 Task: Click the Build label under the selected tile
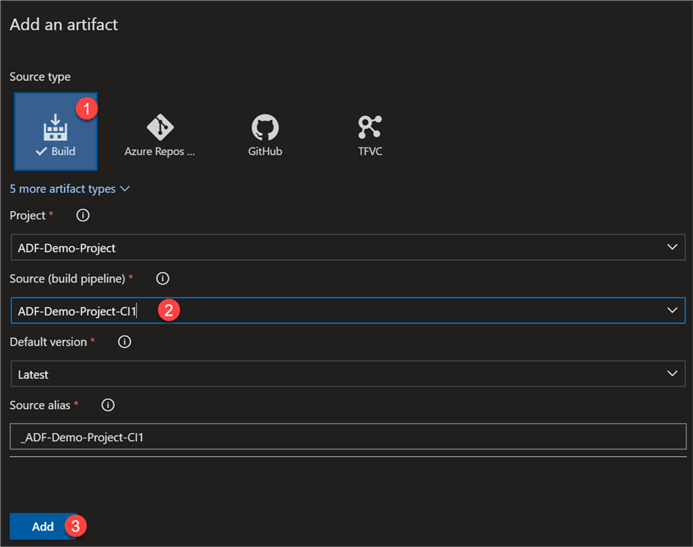tap(63, 152)
